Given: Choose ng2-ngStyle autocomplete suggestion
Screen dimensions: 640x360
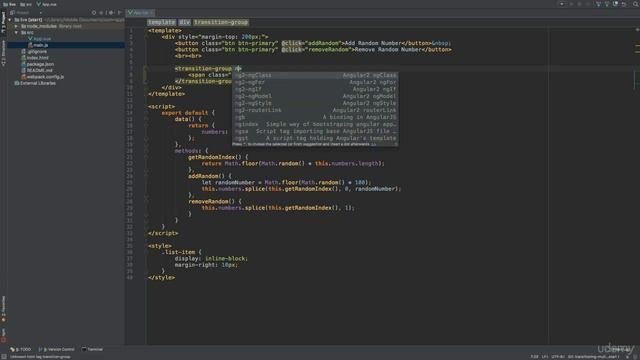Looking at the screenshot, I should (x=315, y=103).
